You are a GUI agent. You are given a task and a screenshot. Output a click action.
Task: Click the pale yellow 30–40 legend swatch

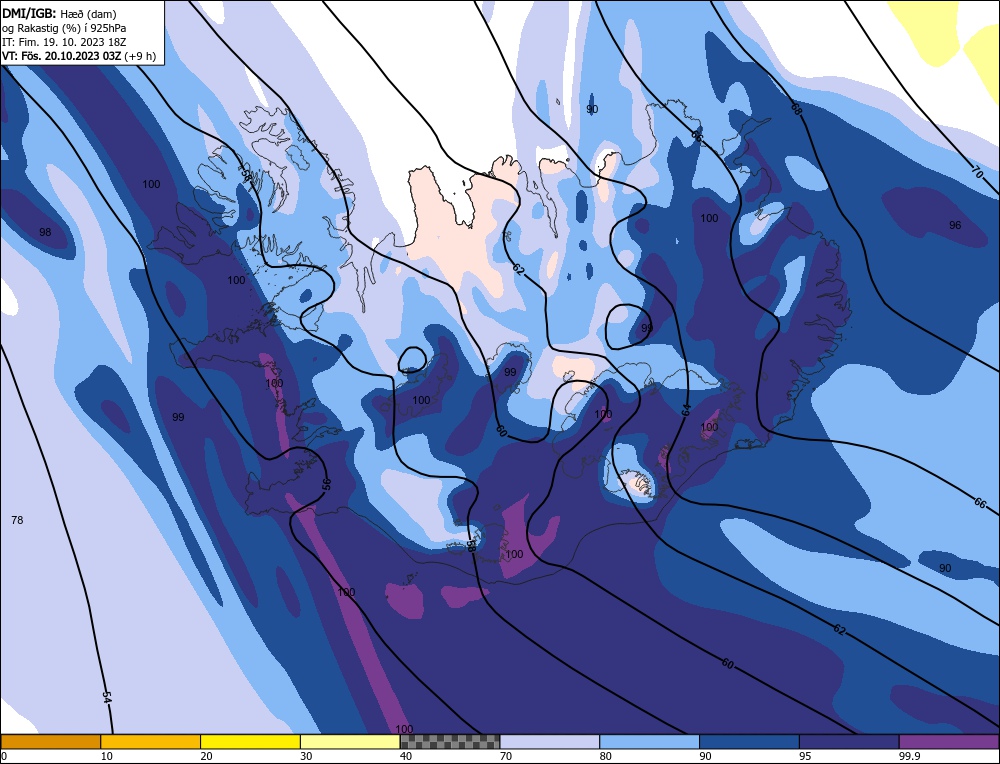350,741
